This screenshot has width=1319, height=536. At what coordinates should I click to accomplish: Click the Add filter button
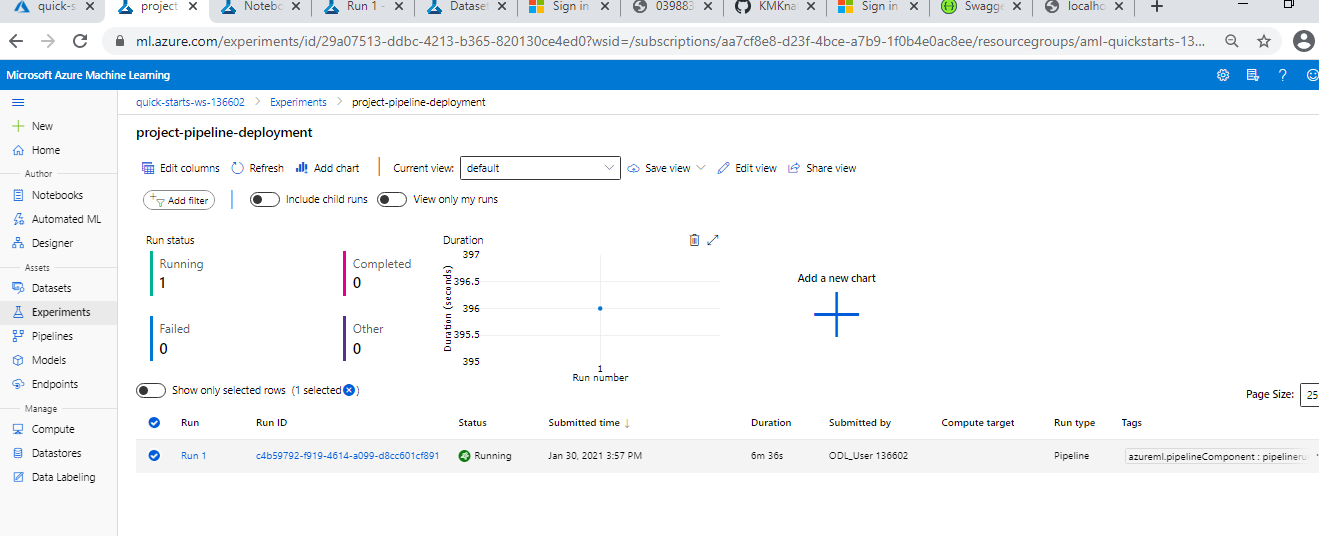(x=179, y=200)
